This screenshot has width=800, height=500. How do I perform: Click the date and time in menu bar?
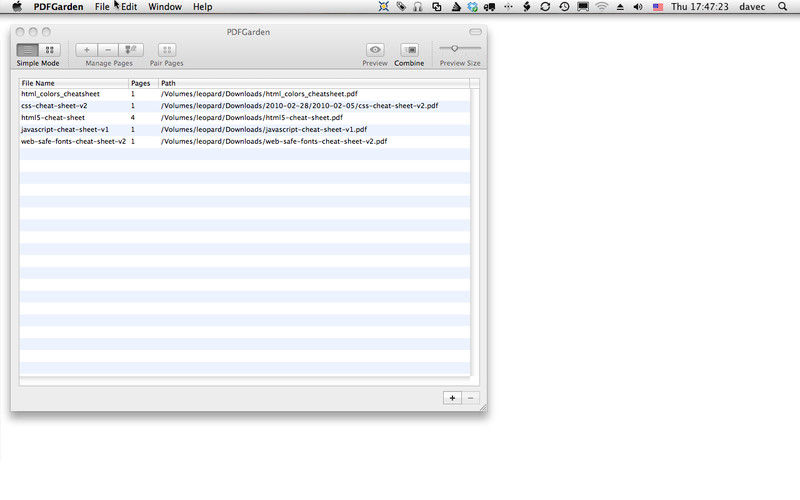[x=699, y=7]
